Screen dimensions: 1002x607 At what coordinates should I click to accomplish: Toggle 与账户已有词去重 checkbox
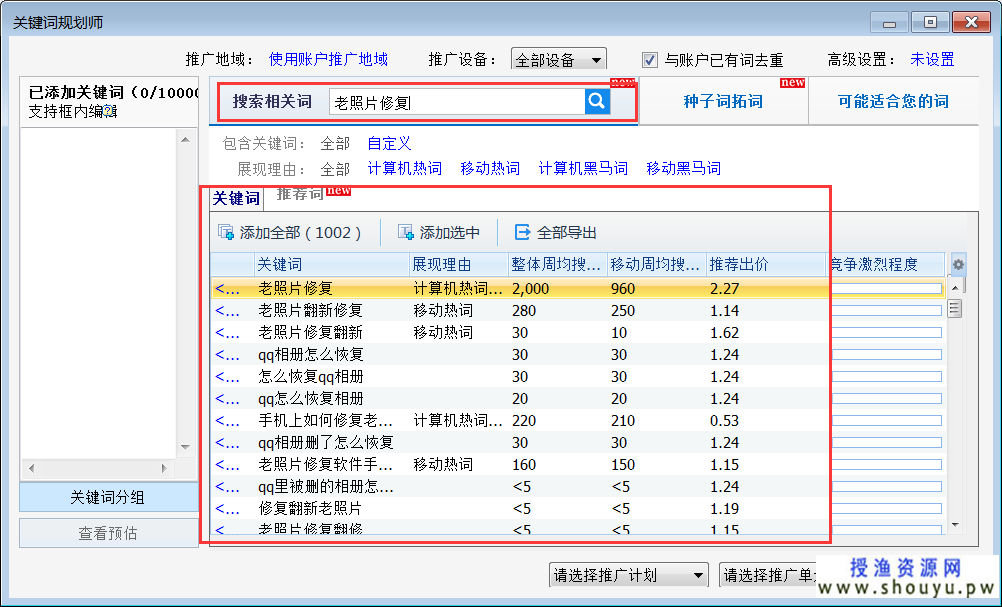click(650, 60)
